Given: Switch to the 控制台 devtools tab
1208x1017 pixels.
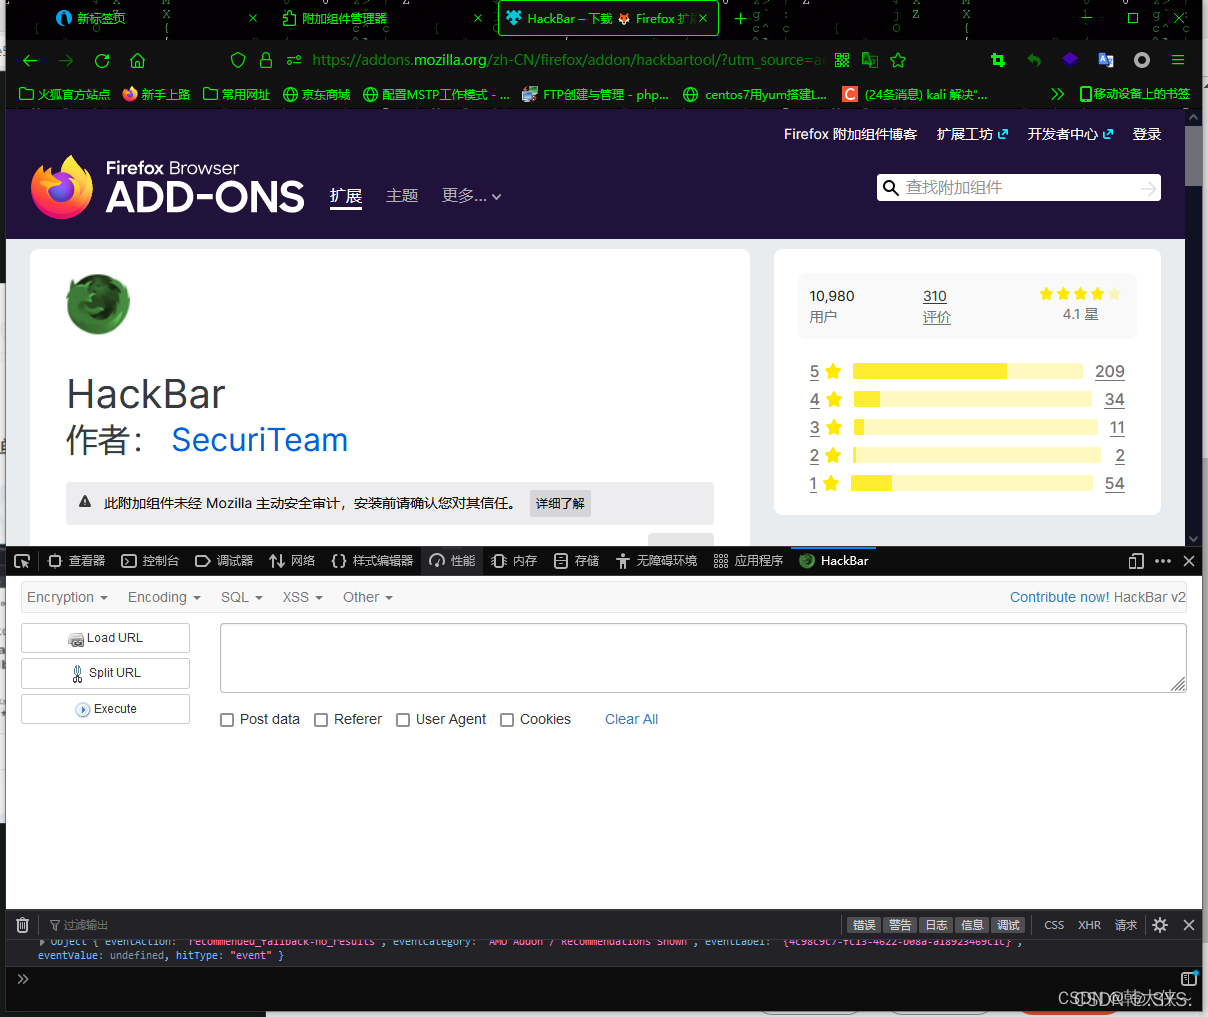Looking at the screenshot, I should (x=150, y=561).
